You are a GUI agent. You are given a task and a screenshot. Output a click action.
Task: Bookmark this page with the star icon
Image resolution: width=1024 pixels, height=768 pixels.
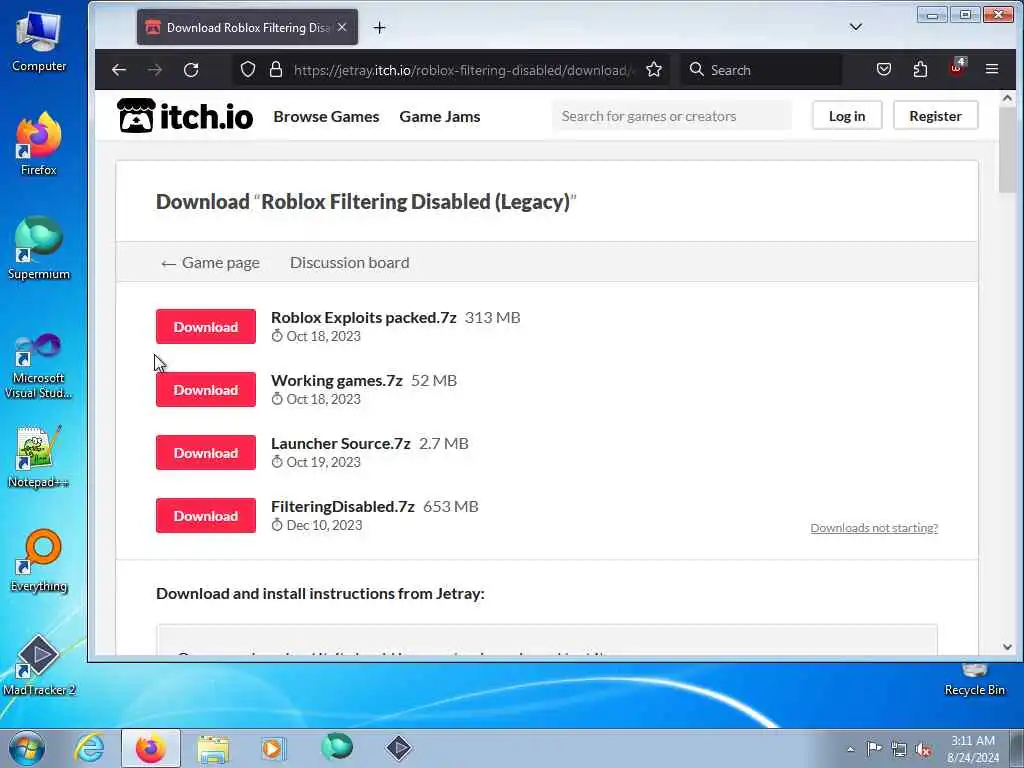[x=654, y=70]
